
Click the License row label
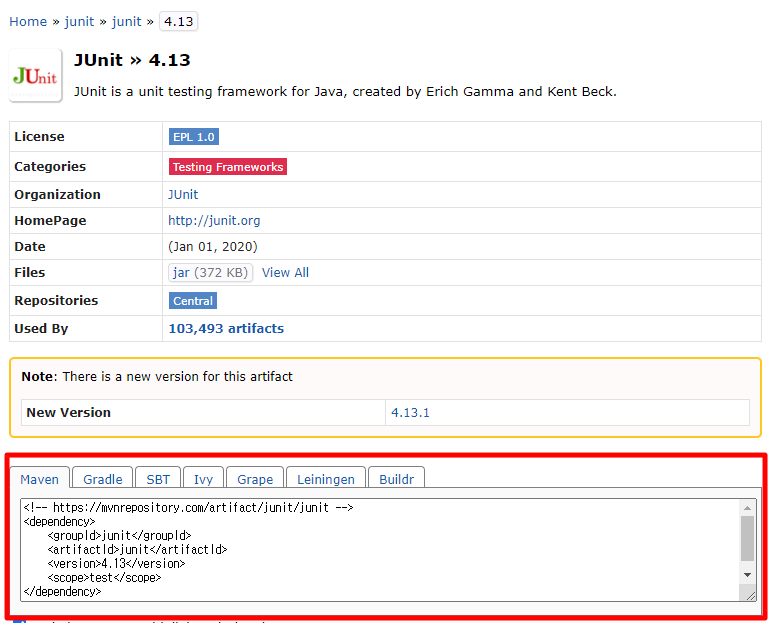(x=39, y=137)
